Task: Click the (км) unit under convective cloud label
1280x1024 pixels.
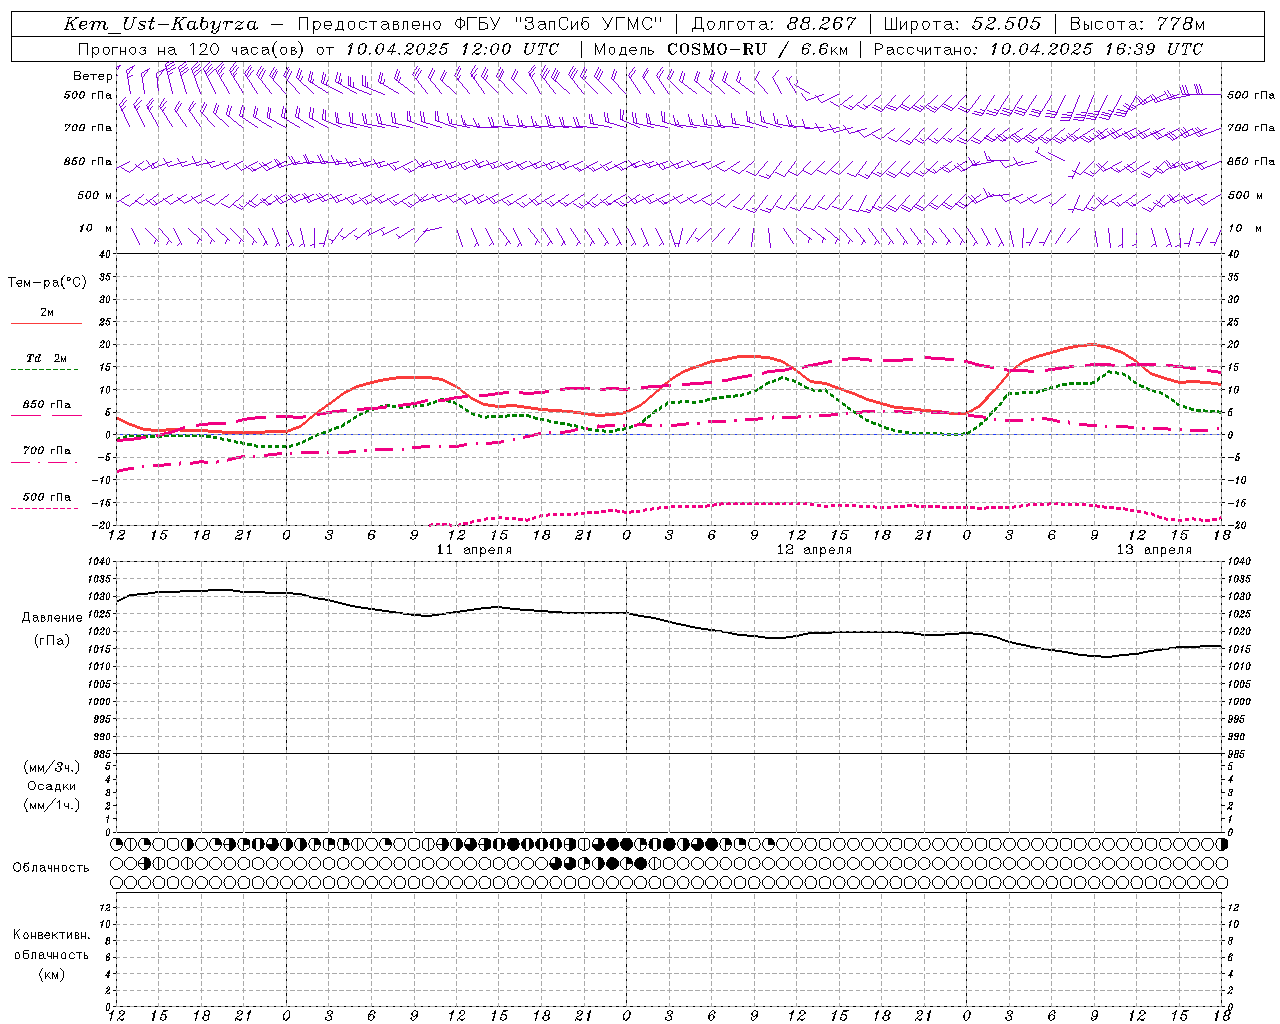Action: click(x=51, y=974)
